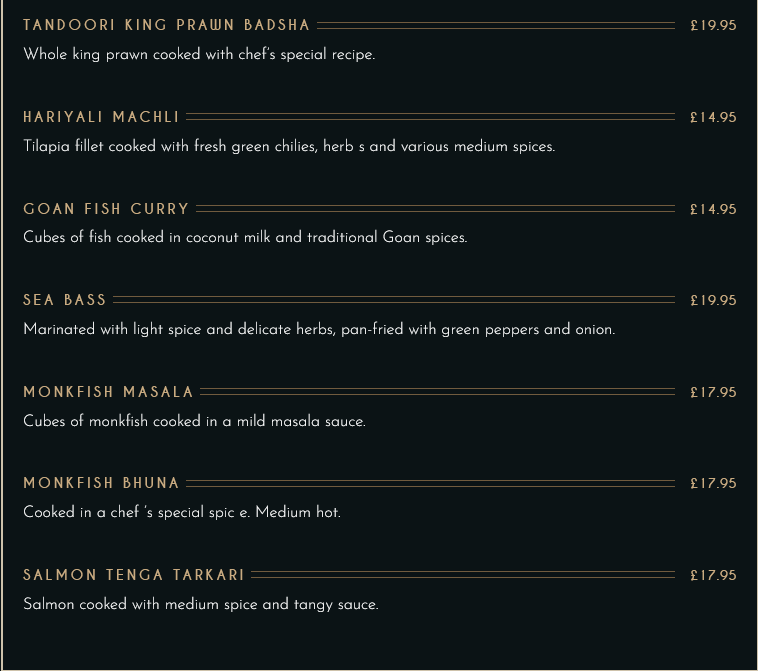Click the salmon tangy sauce description
The image size is (758, 671).
201,604
